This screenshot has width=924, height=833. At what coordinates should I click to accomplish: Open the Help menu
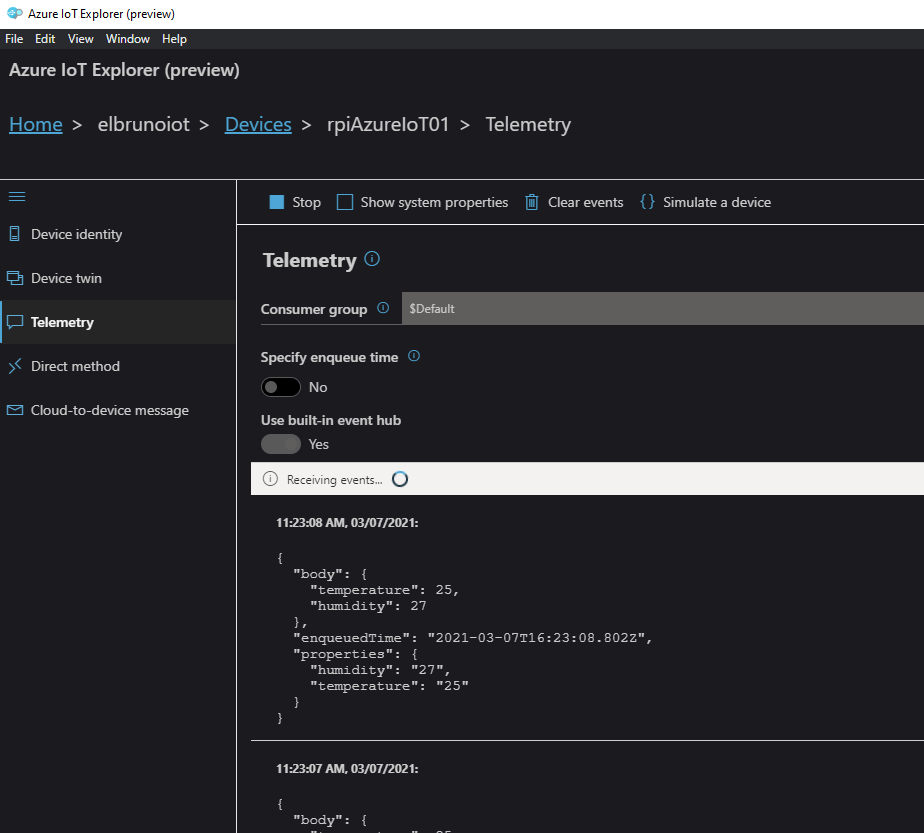[x=174, y=39]
